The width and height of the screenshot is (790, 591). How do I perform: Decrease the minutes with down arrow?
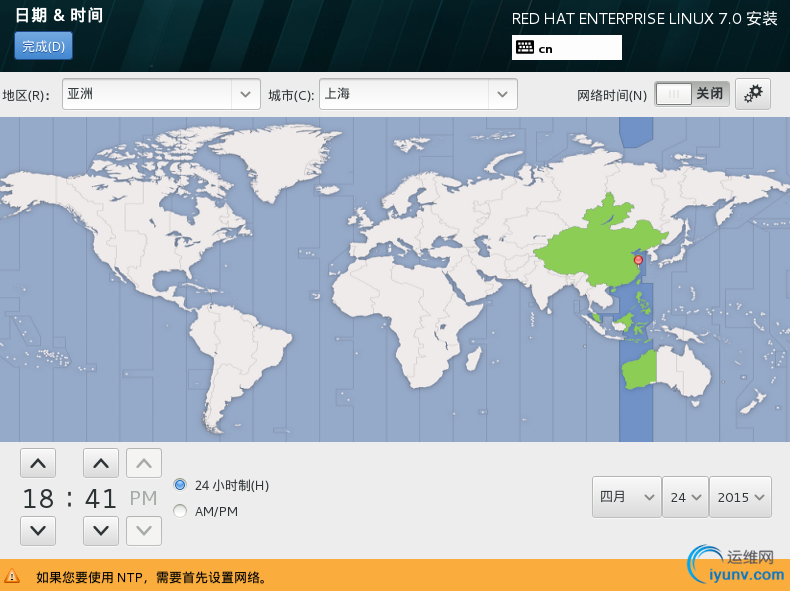click(x=101, y=531)
